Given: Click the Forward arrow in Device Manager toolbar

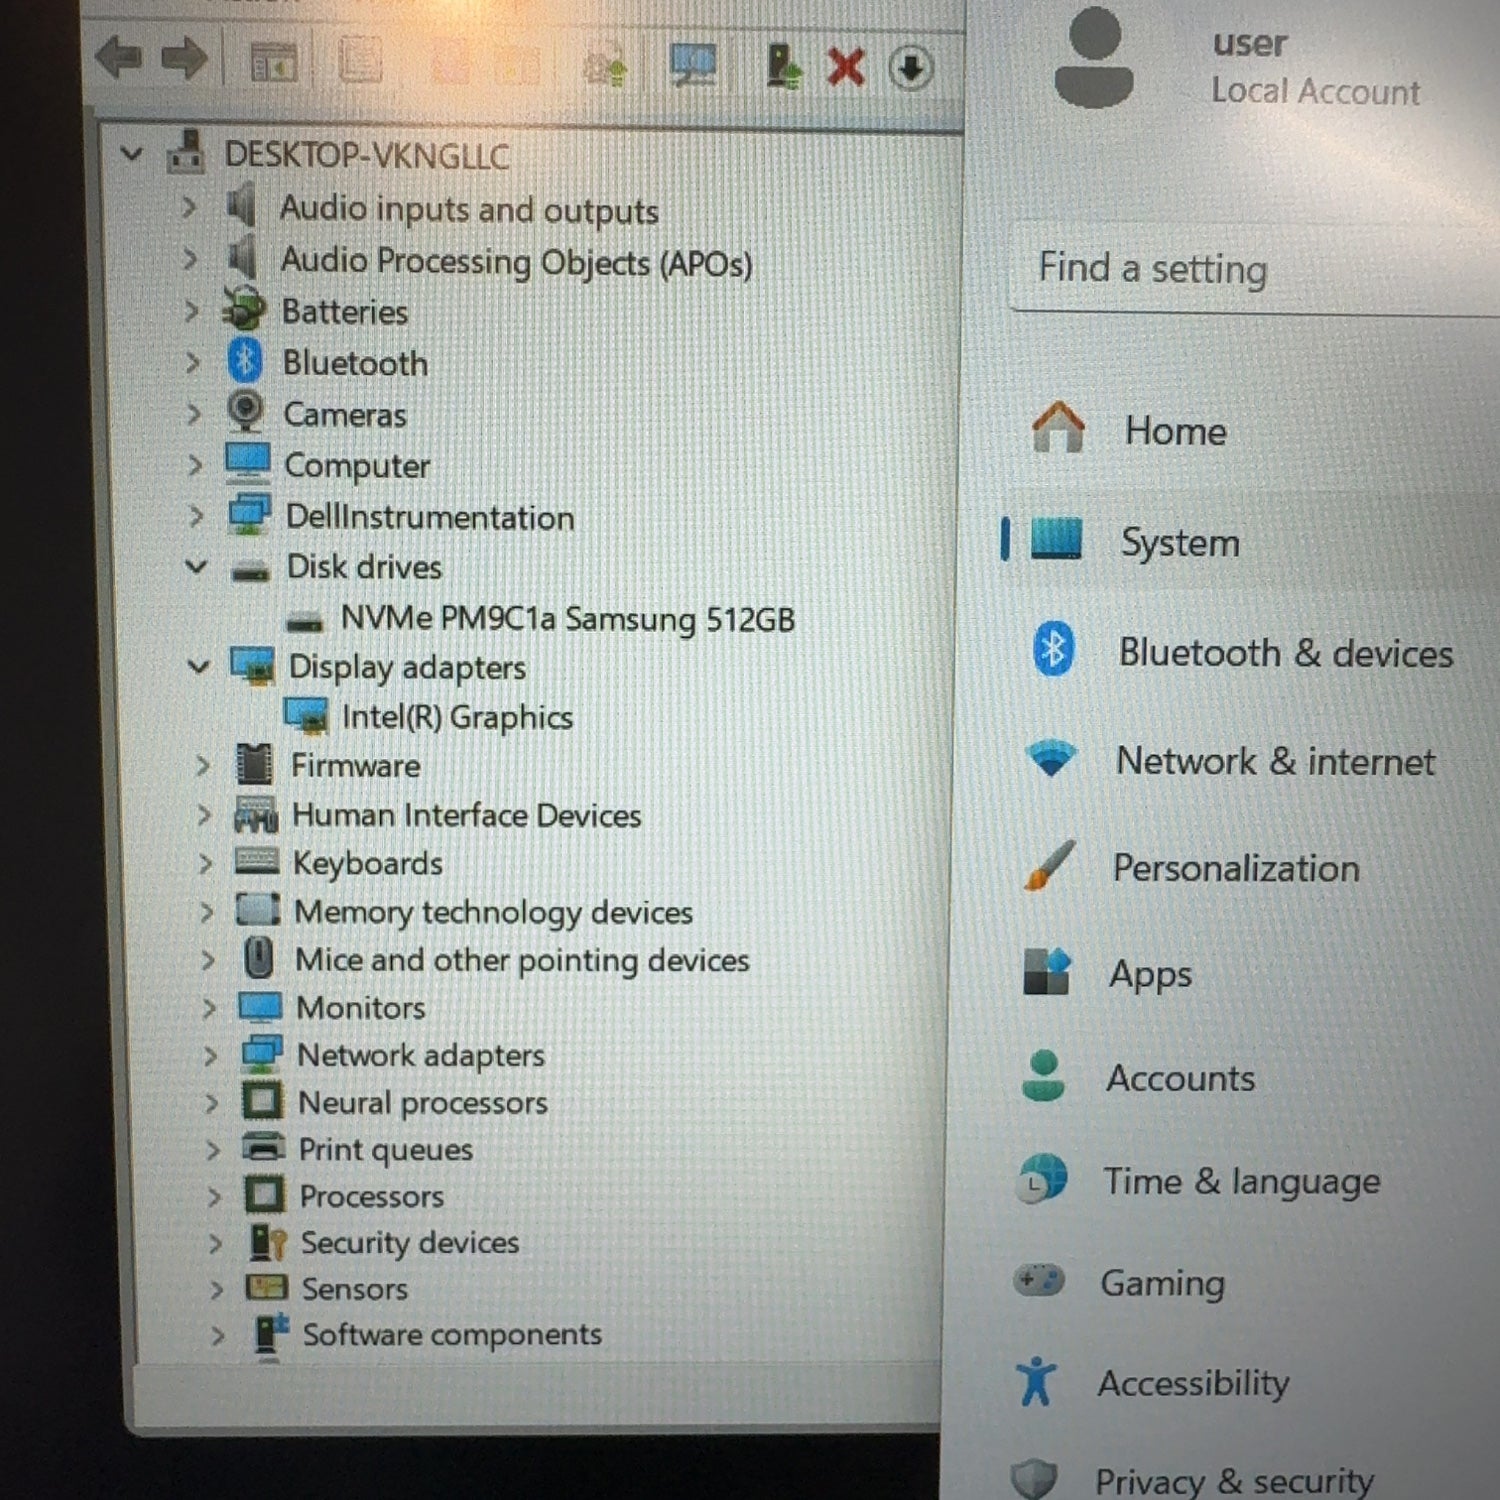Looking at the screenshot, I should pos(183,59).
